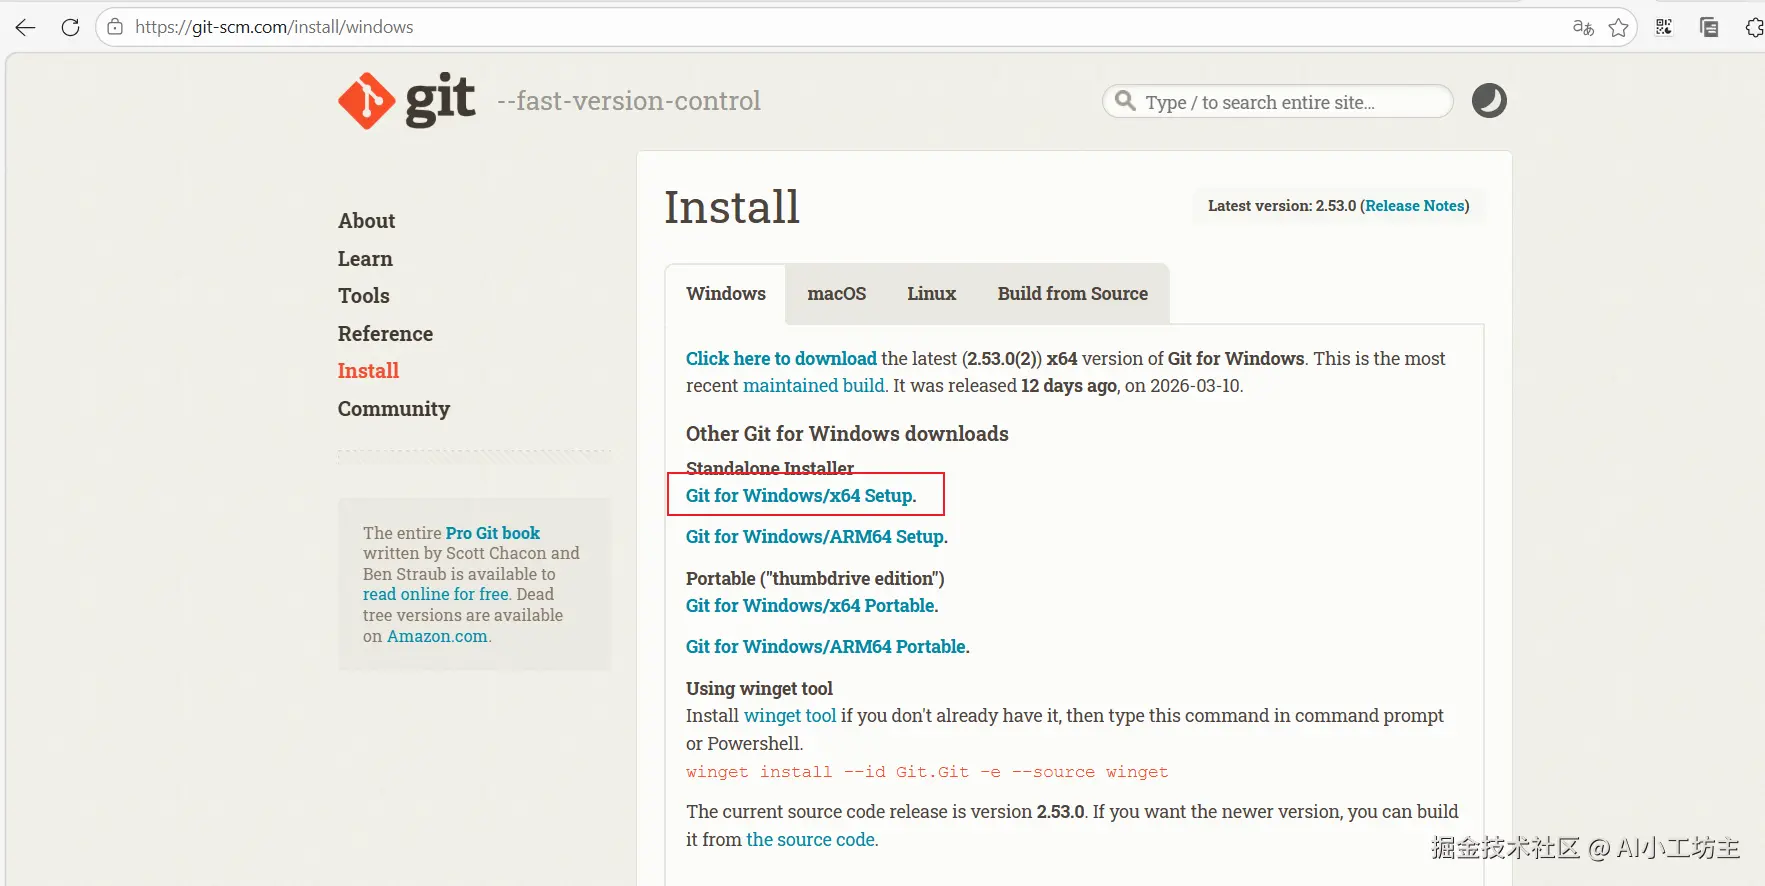1765x886 pixels.
Task: Click the magnifier icon in site search
Action: tap(1125, 101)
